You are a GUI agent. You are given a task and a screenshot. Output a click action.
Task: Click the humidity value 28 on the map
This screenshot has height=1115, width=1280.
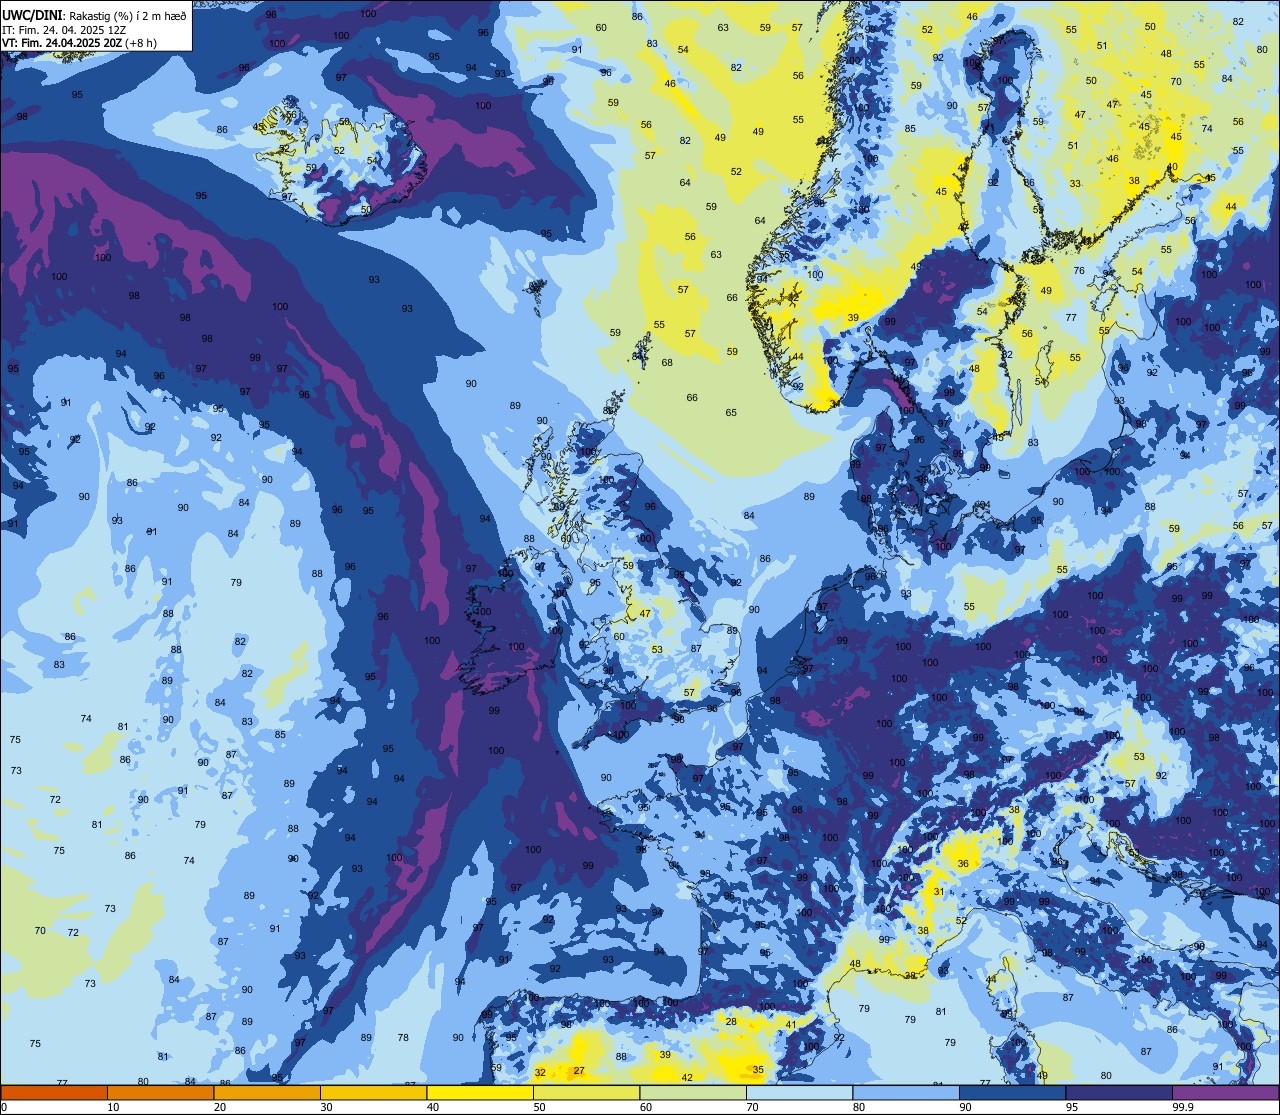pos(731,1022)
